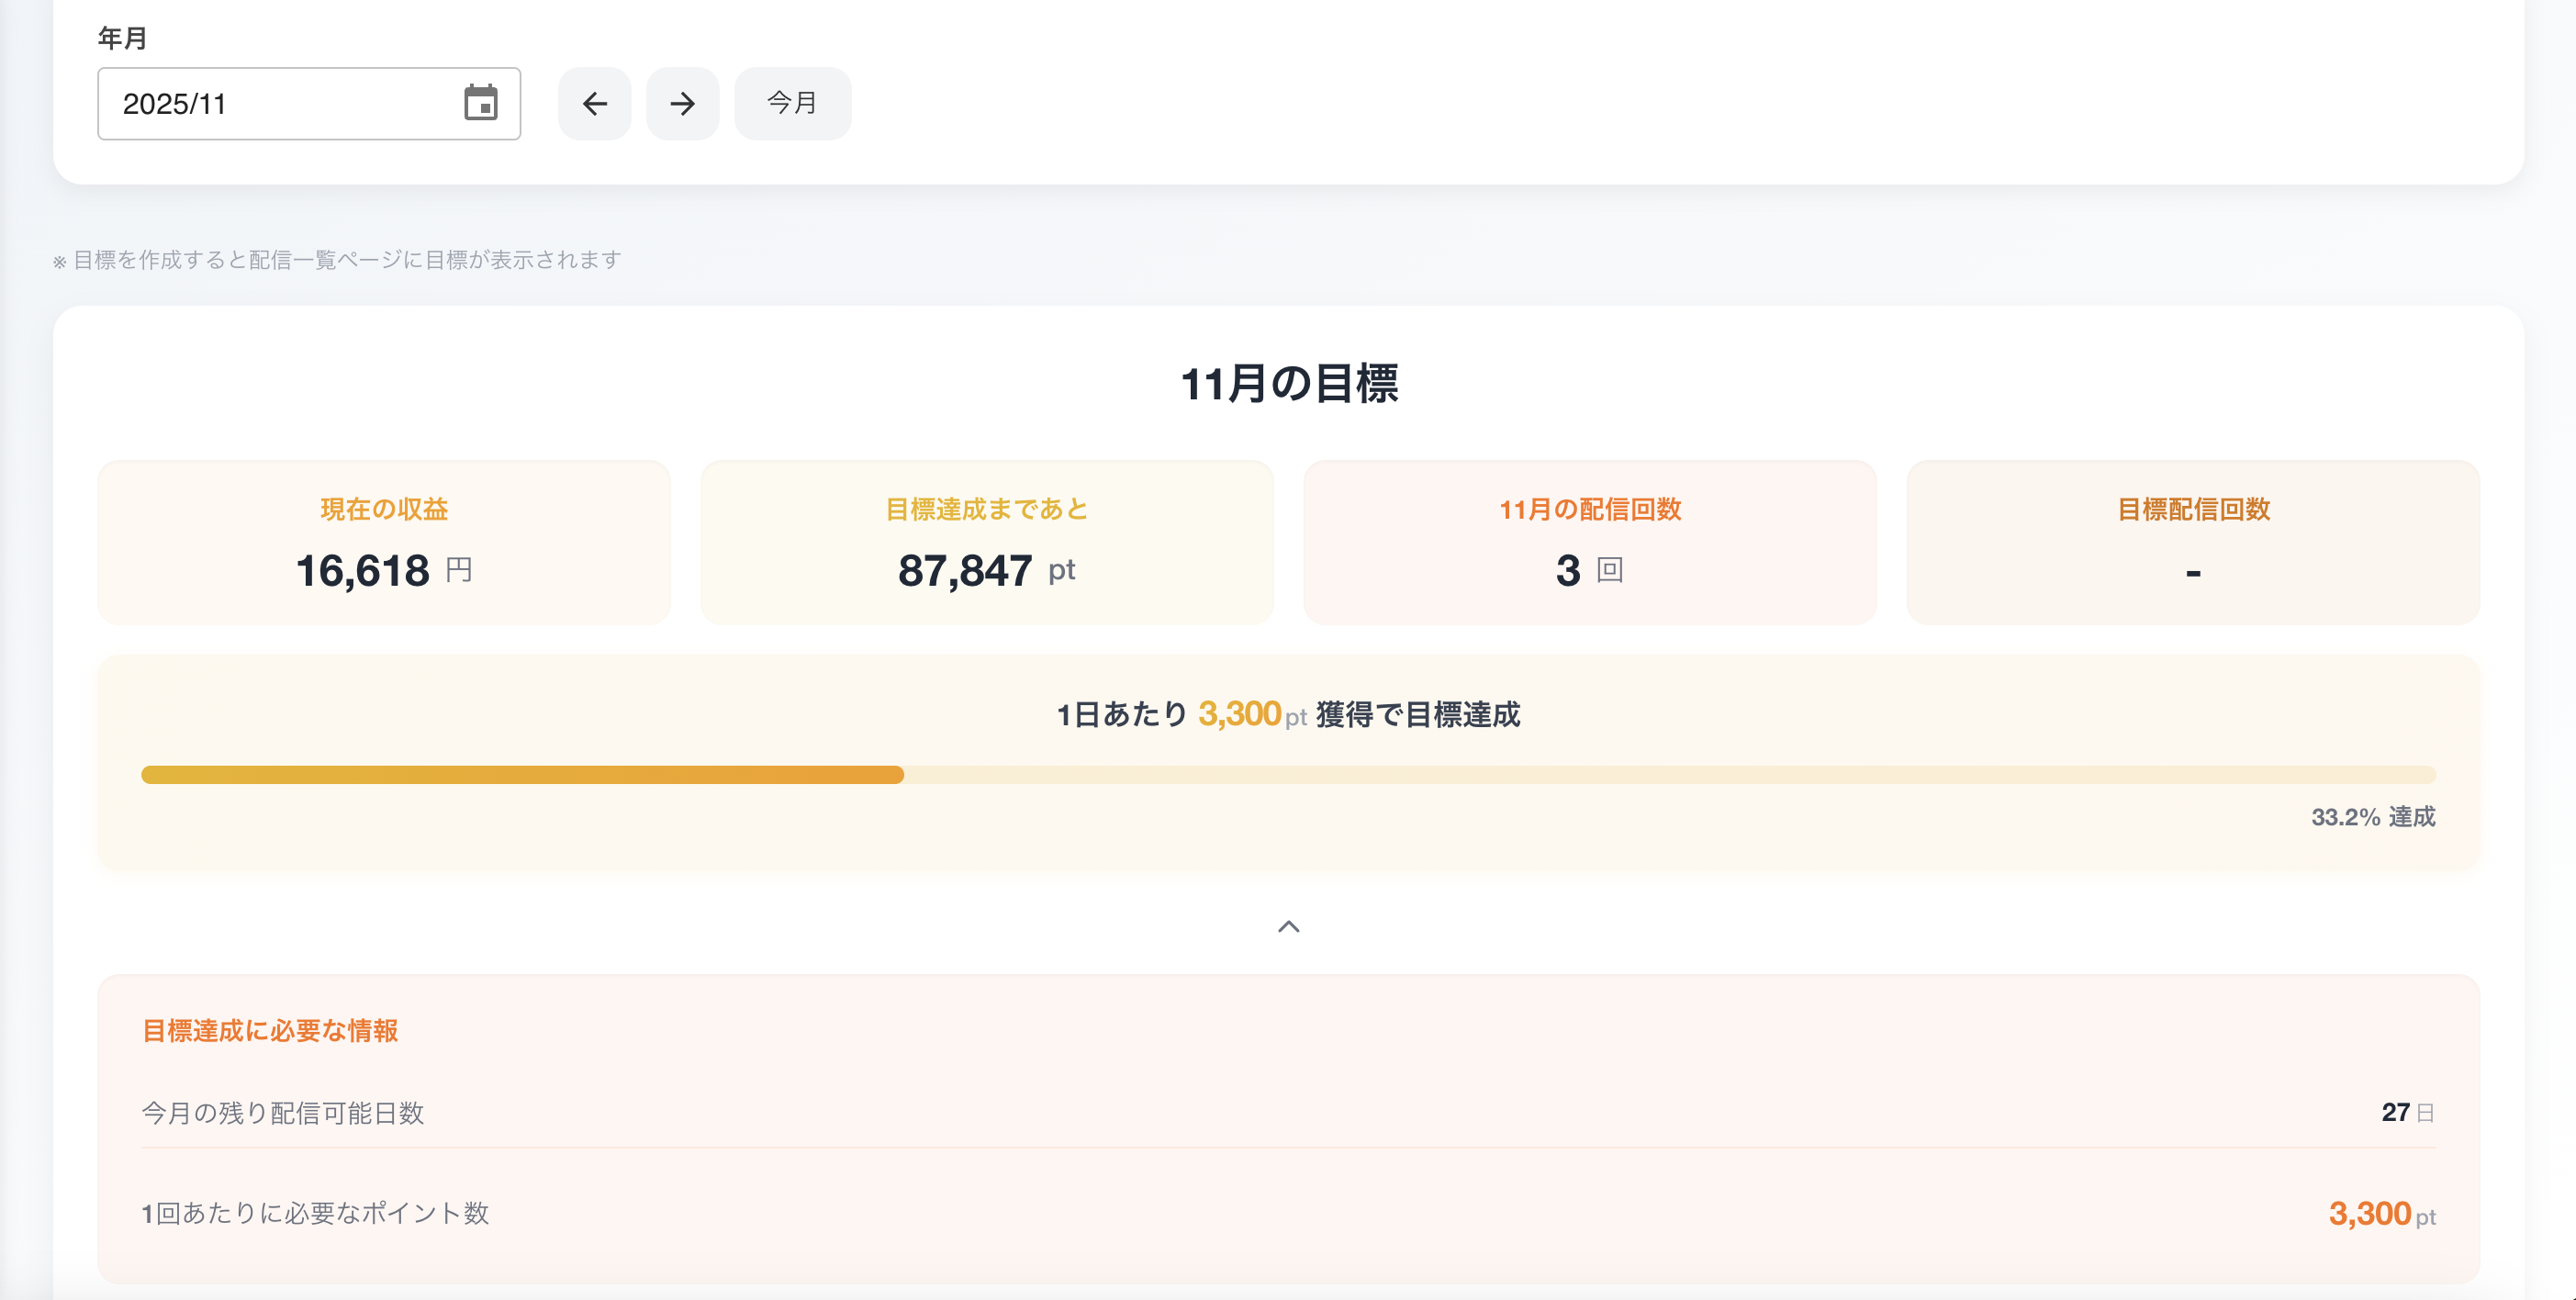Select the 目標達成まであと card
This screenshot has width=2576, height=1300.
coord(986,541)
